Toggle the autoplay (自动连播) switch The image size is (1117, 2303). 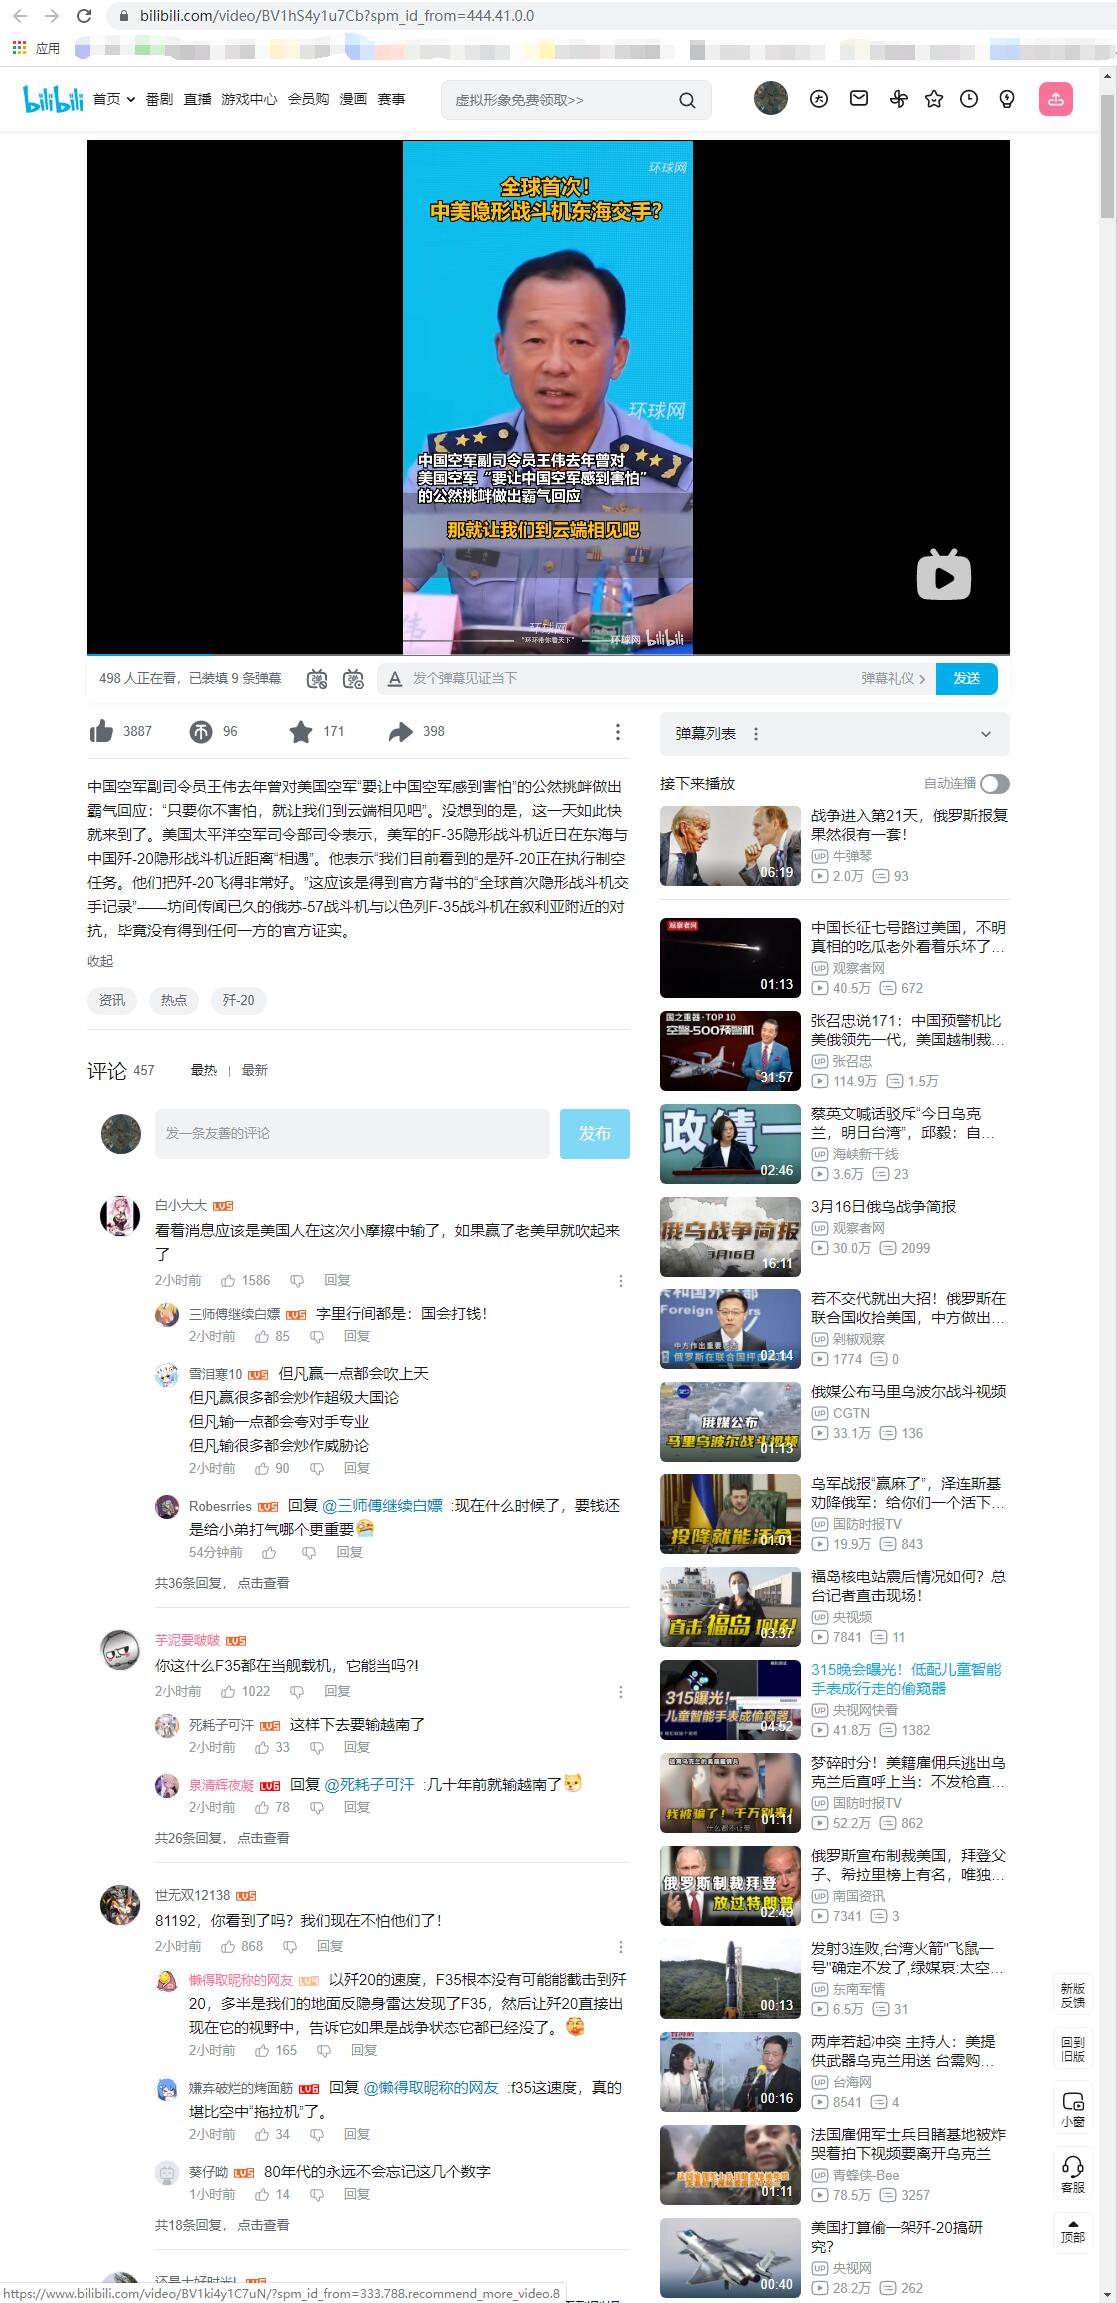[994, 784]
